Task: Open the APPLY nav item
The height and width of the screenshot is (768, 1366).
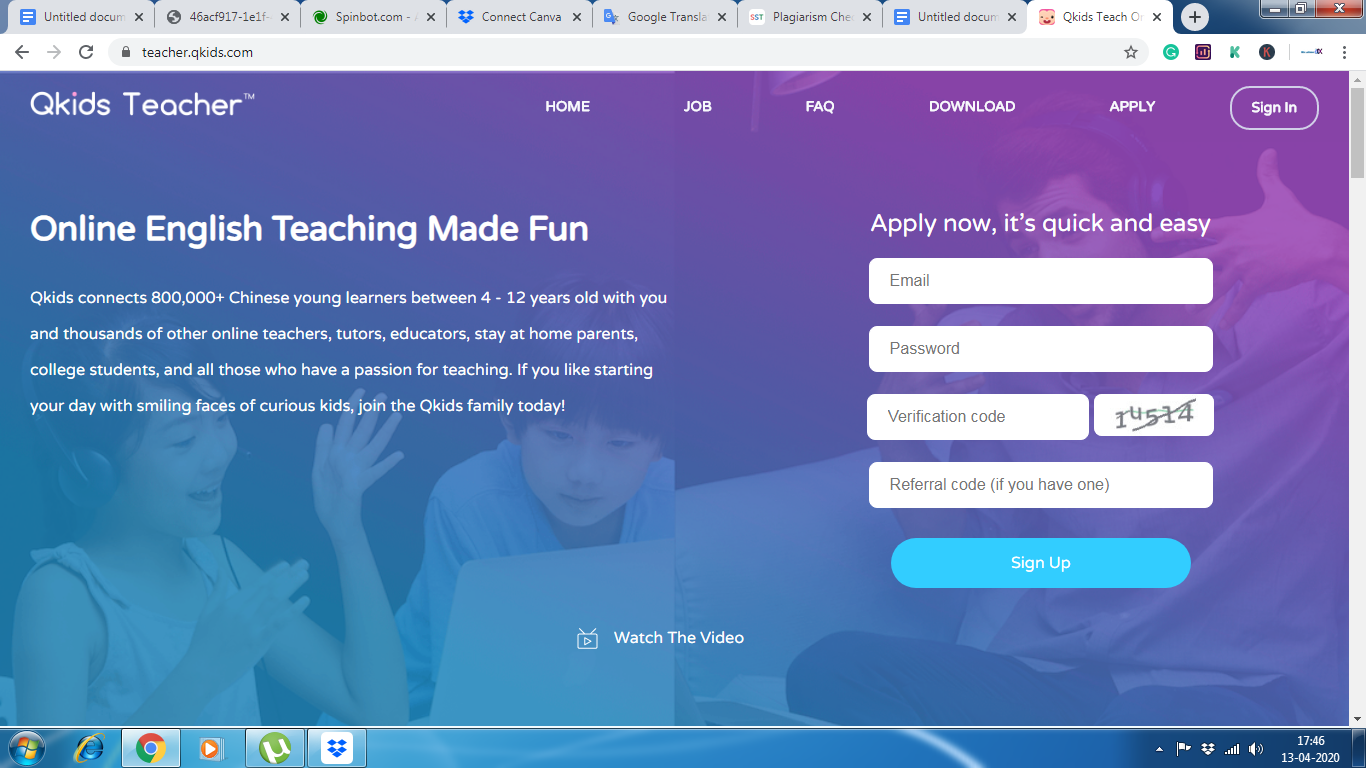Action: coord(1132,106)
